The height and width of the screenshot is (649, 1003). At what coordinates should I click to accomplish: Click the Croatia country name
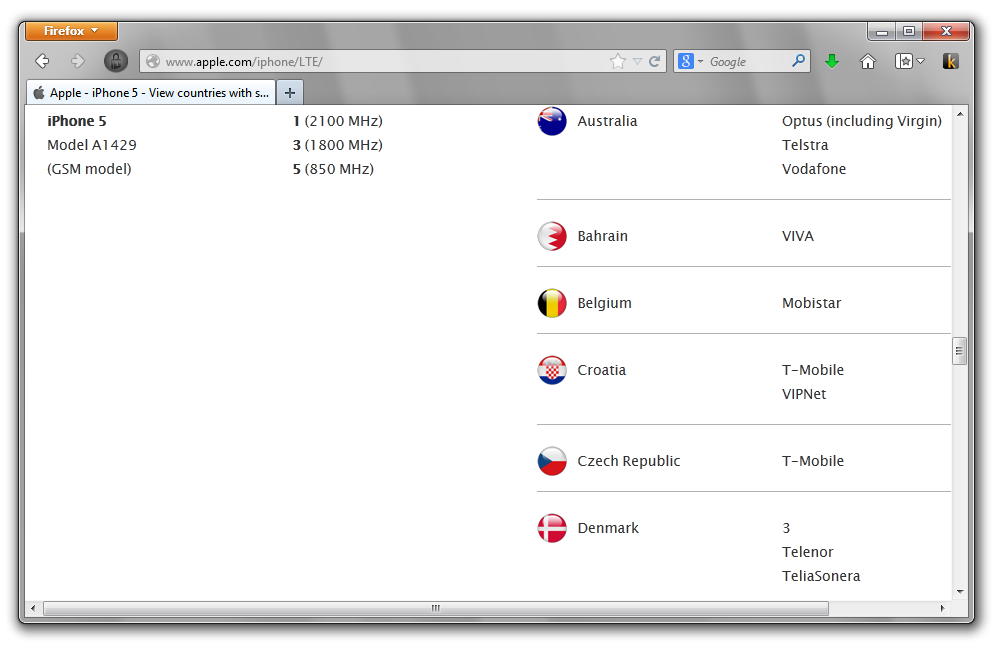click(x=601, y=370)
